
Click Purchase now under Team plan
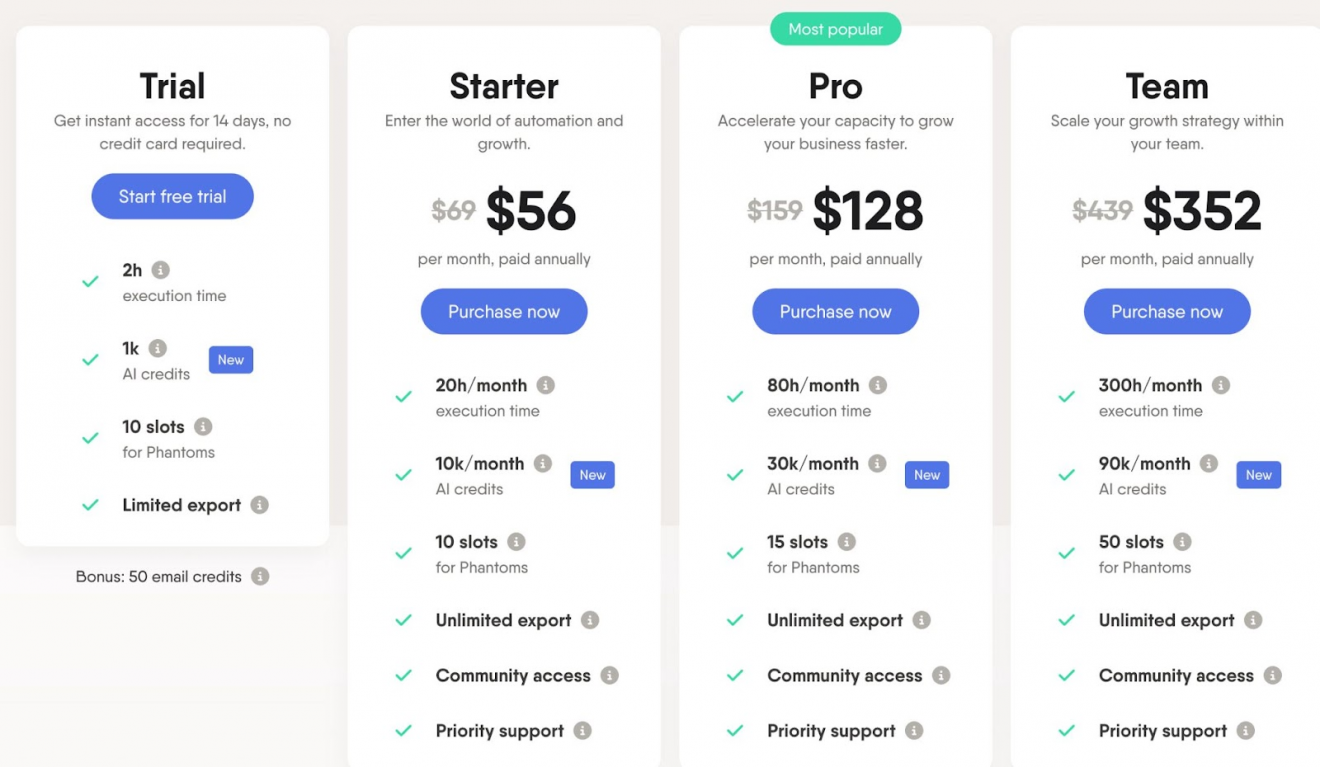(x=1167, y=311)
